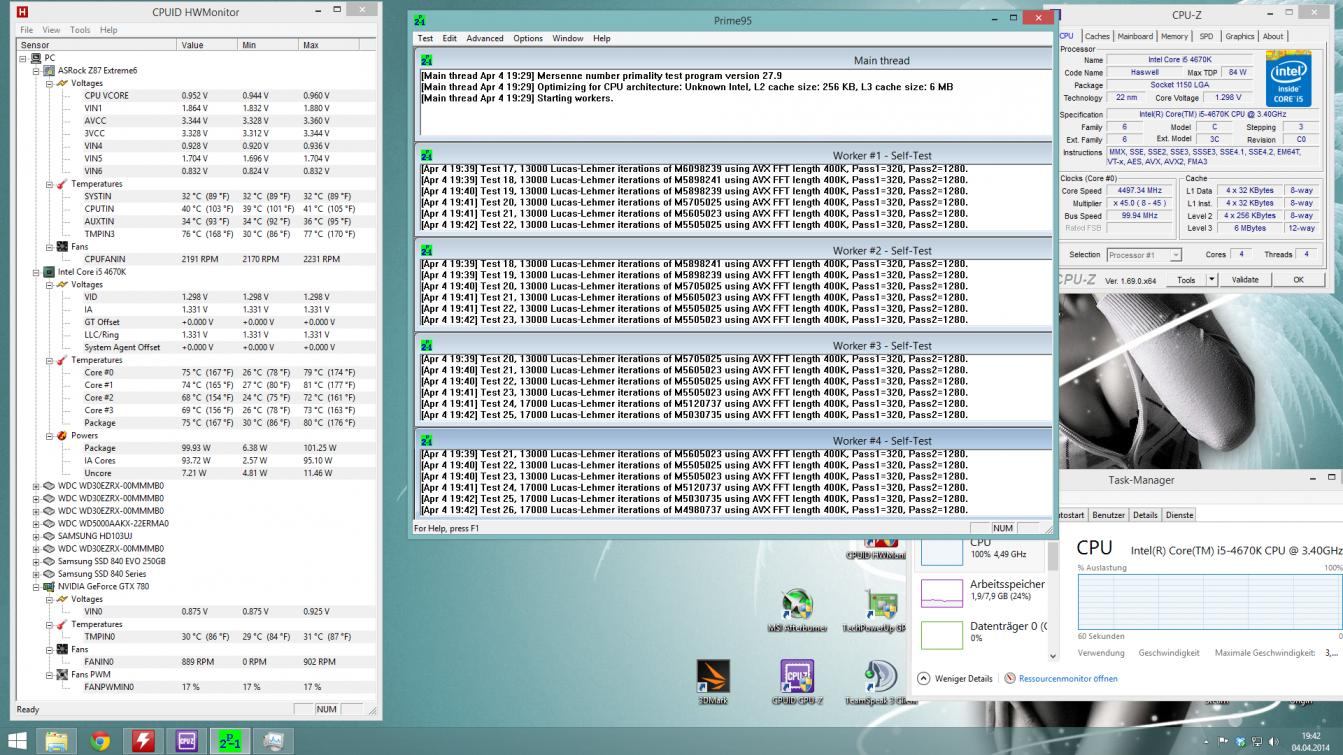This screenshot has width=1343, height=755.
Task: Click the OK button in CPU-Z
Action: tap(1298, 280)
